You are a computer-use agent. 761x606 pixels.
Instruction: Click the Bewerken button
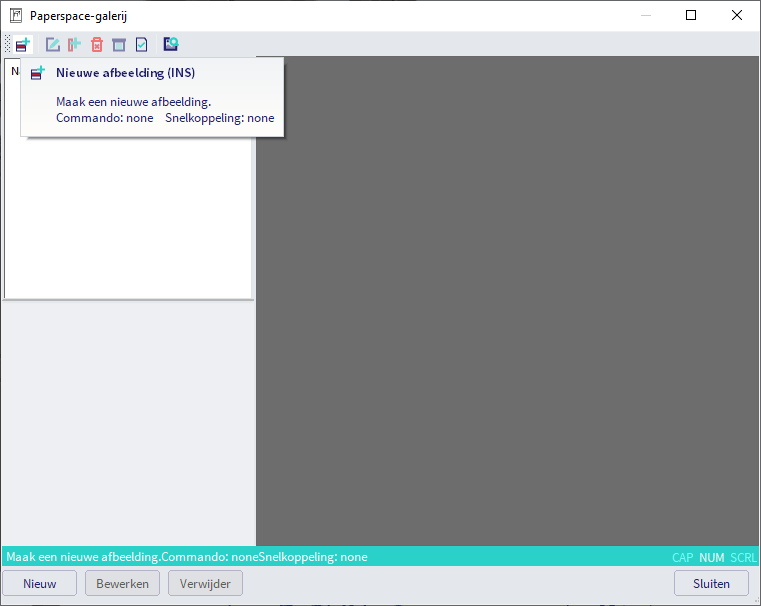click(122, 583)
